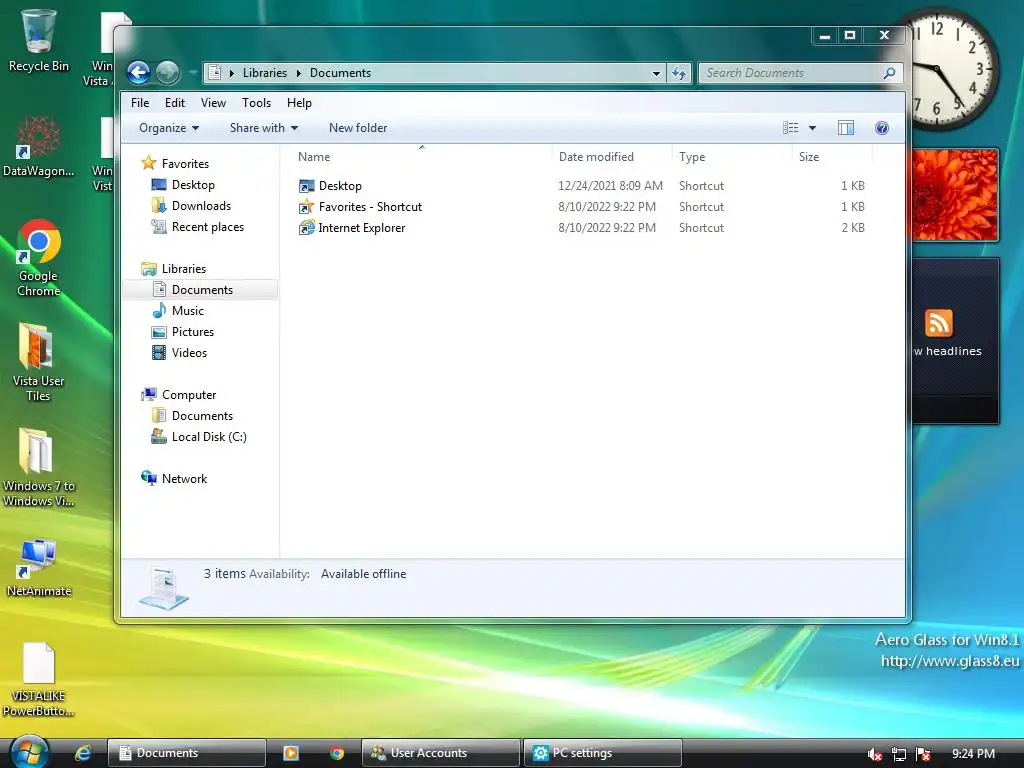Sort by the Type column header
This screenshot has width=1024, height=768.
732,157
